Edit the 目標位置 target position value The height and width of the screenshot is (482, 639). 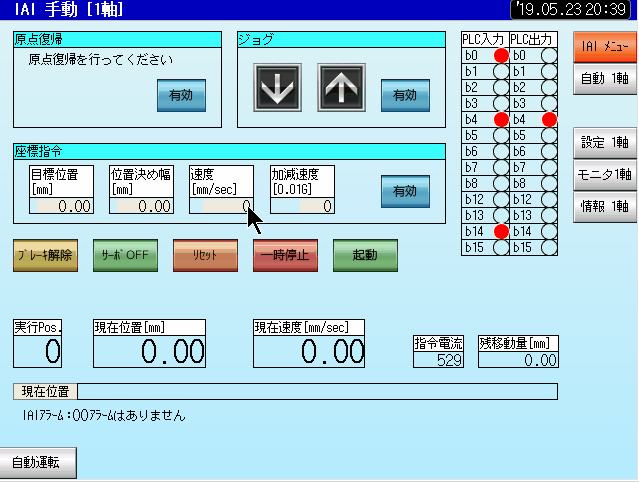pos(62,206)
